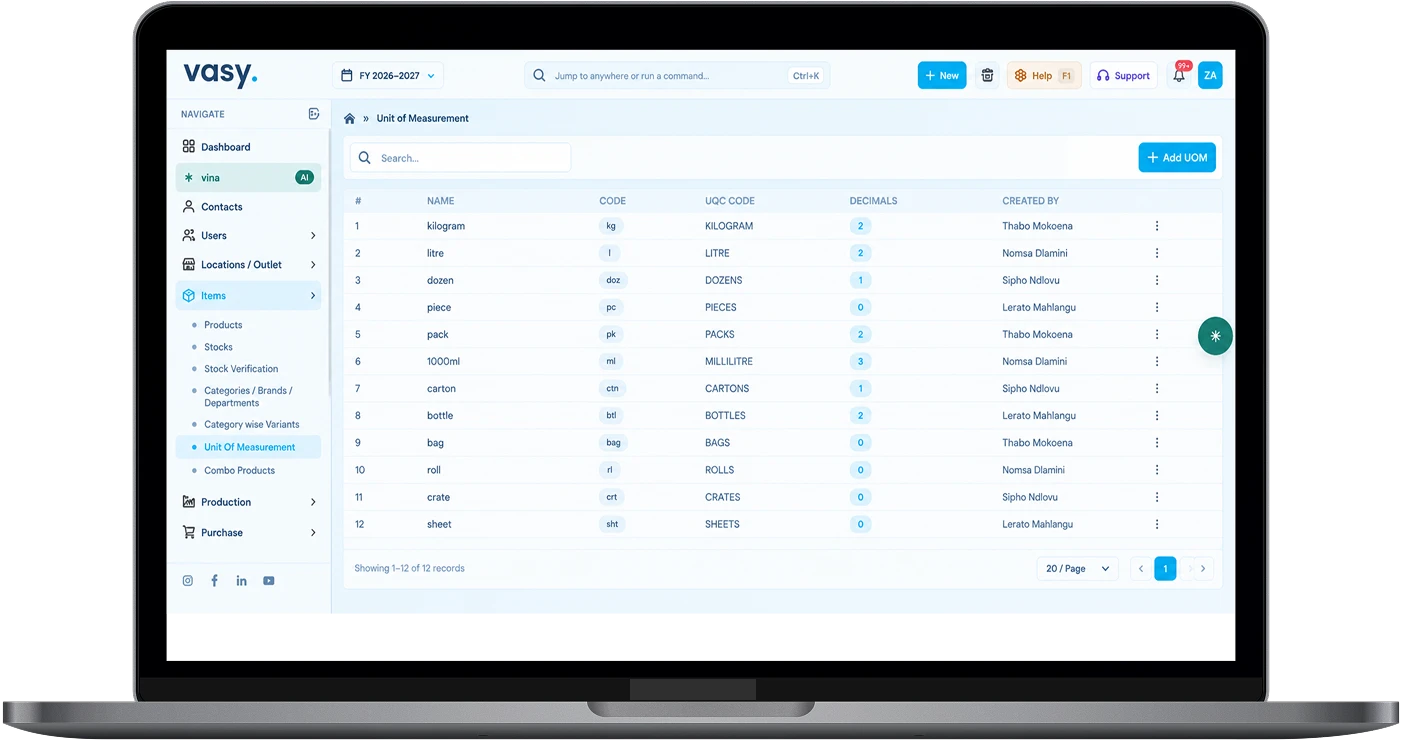Open row actions menu for dozen

1157,280
